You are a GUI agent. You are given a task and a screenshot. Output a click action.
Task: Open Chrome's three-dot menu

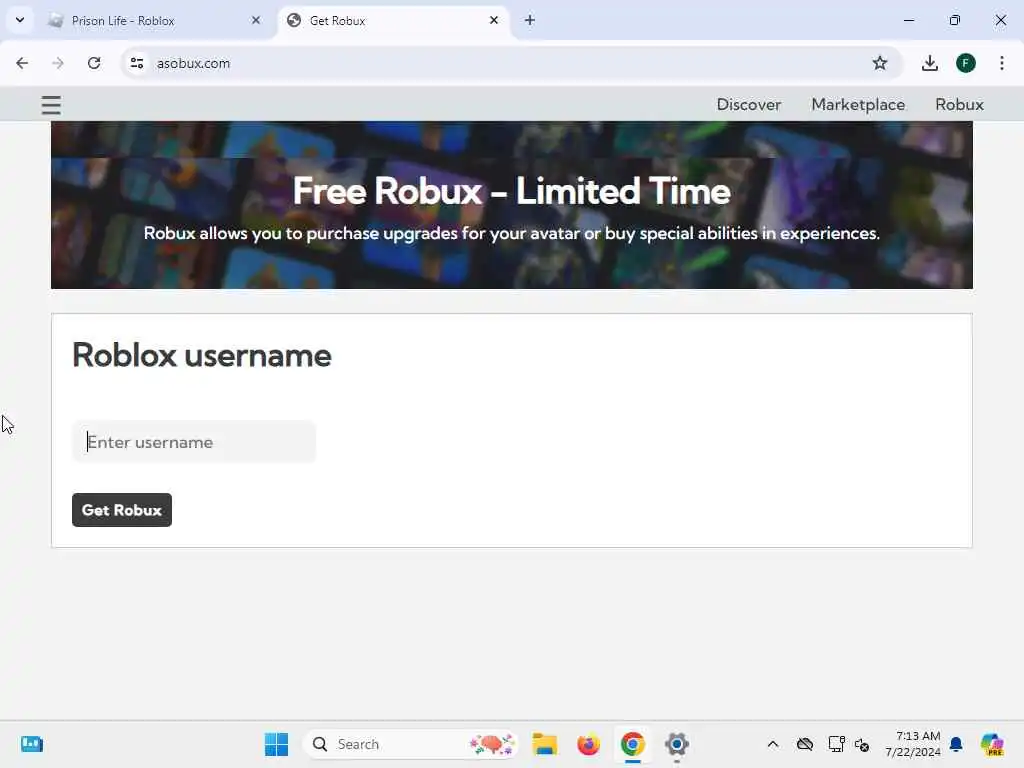pos(1002,63)
